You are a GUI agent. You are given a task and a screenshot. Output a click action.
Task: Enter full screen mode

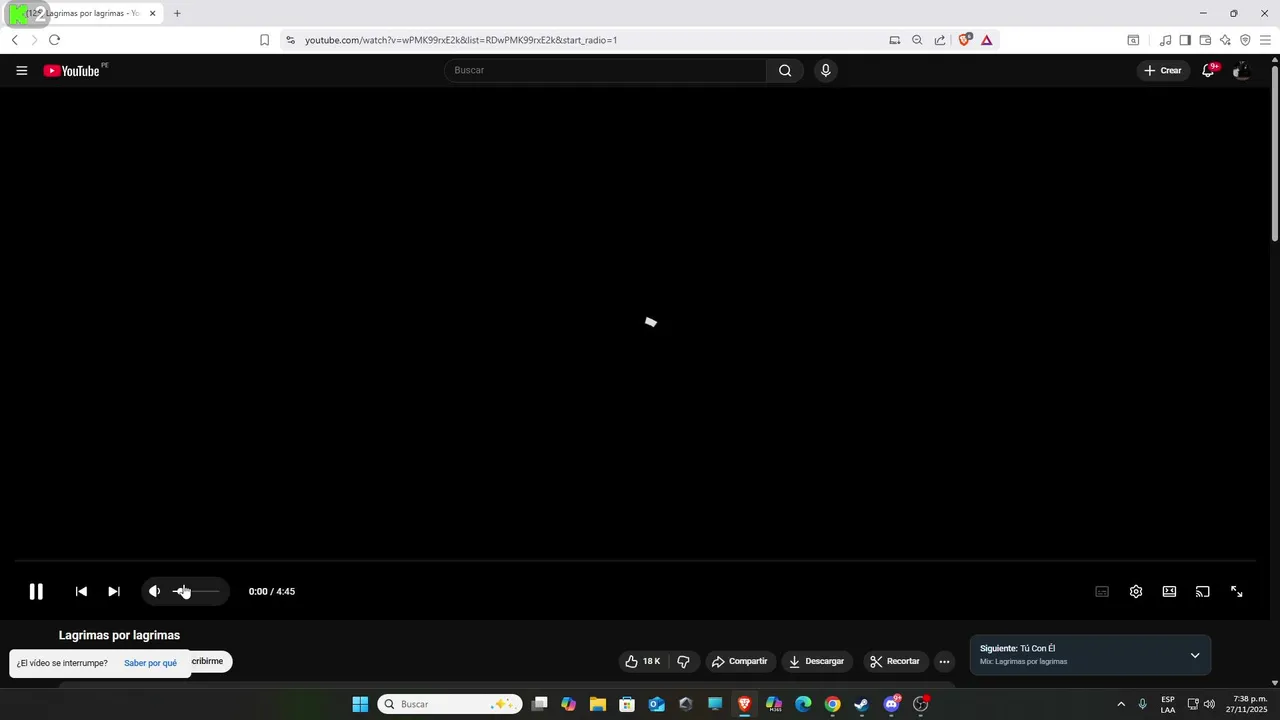pyautogui.click(x=1237, y=591)
